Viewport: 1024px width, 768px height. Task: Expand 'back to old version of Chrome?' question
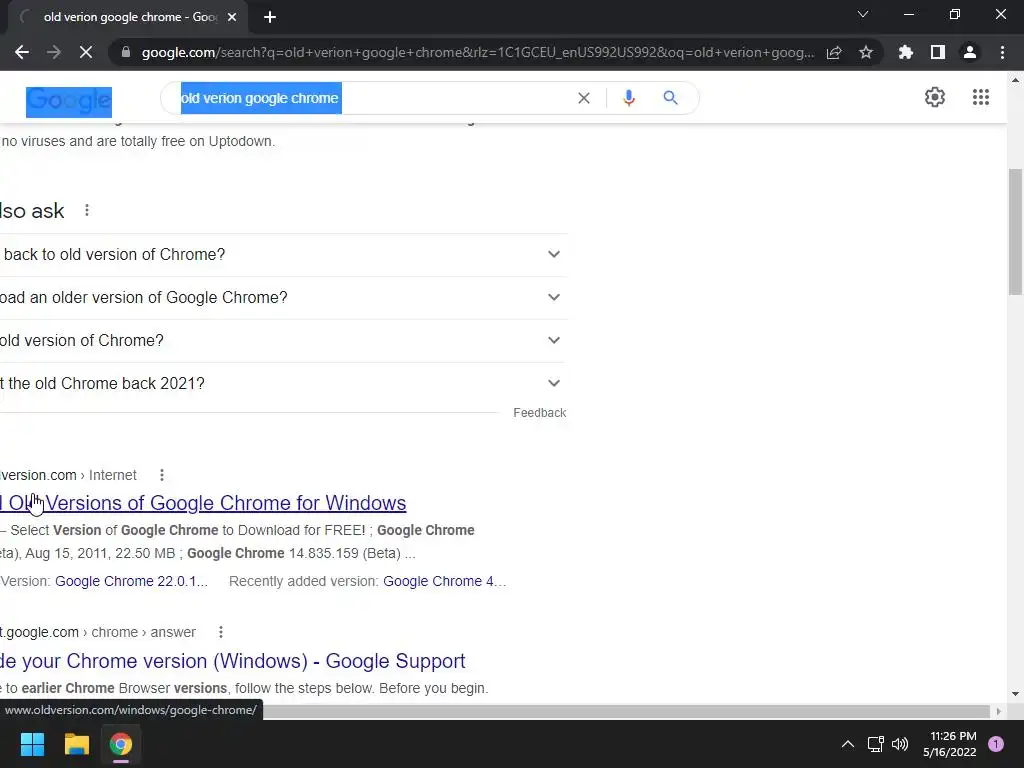[283, 255]
